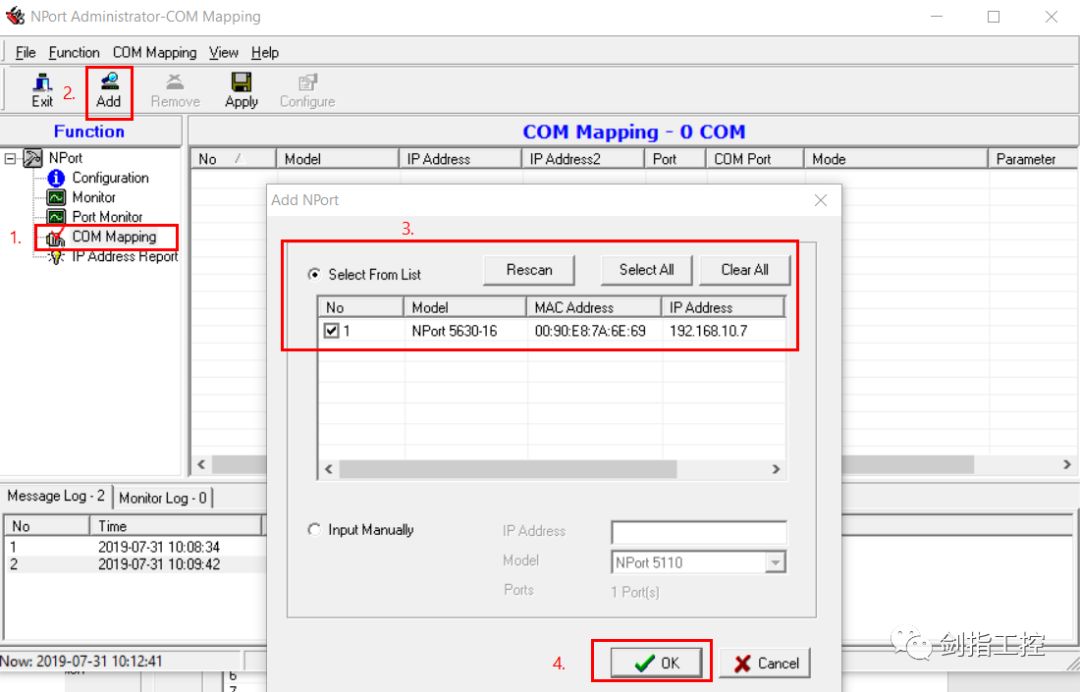Viewport: 1080px width, 692px height.
Task: Uncheck the NPort 5630-16 row checkbox
Action: point(331,331)
